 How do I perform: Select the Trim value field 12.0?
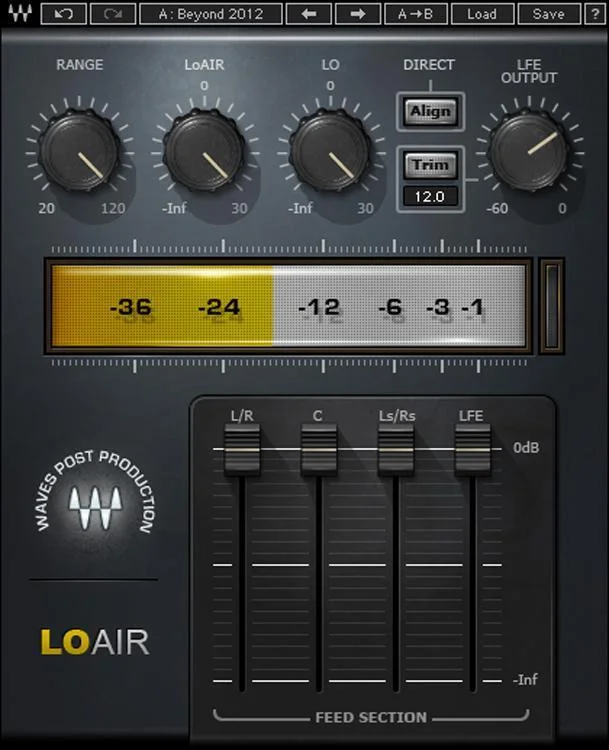(x=430, y=197)
